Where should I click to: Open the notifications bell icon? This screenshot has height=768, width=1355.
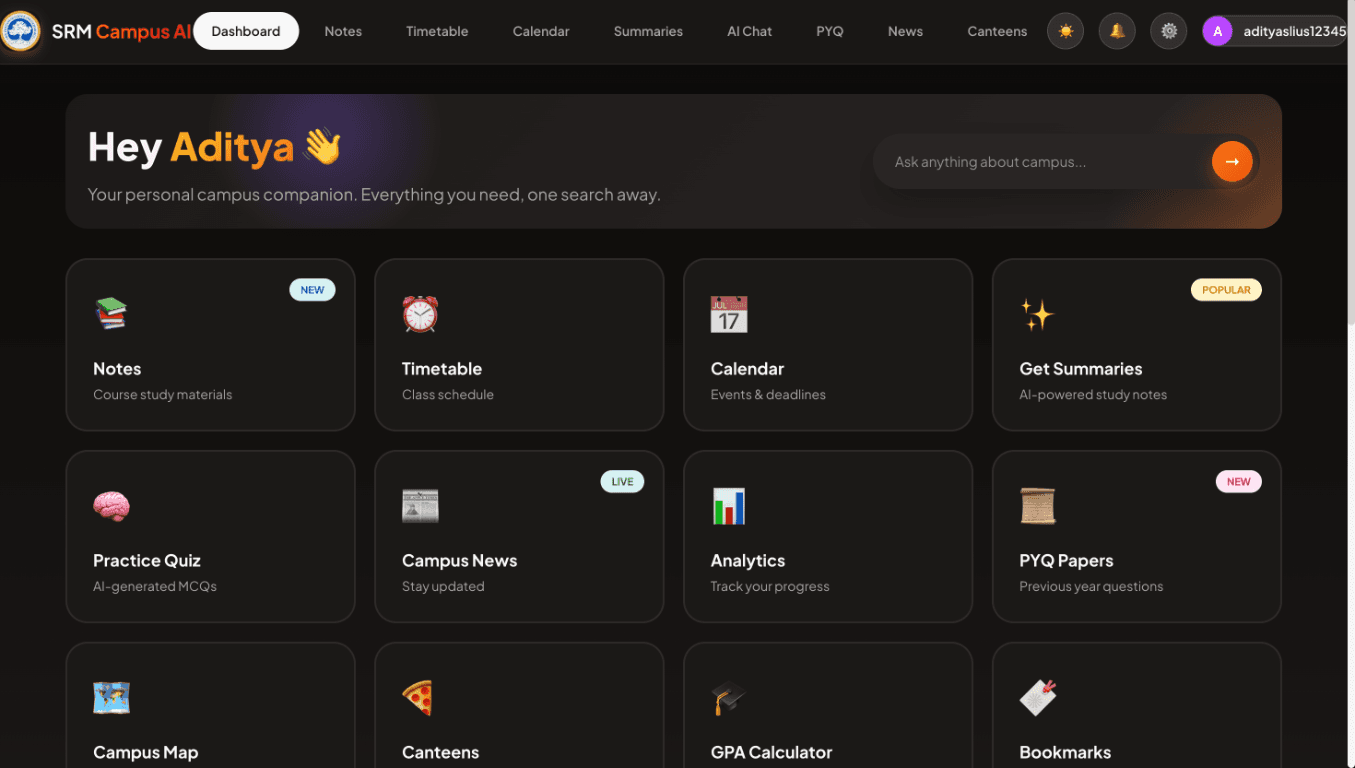1117,31
